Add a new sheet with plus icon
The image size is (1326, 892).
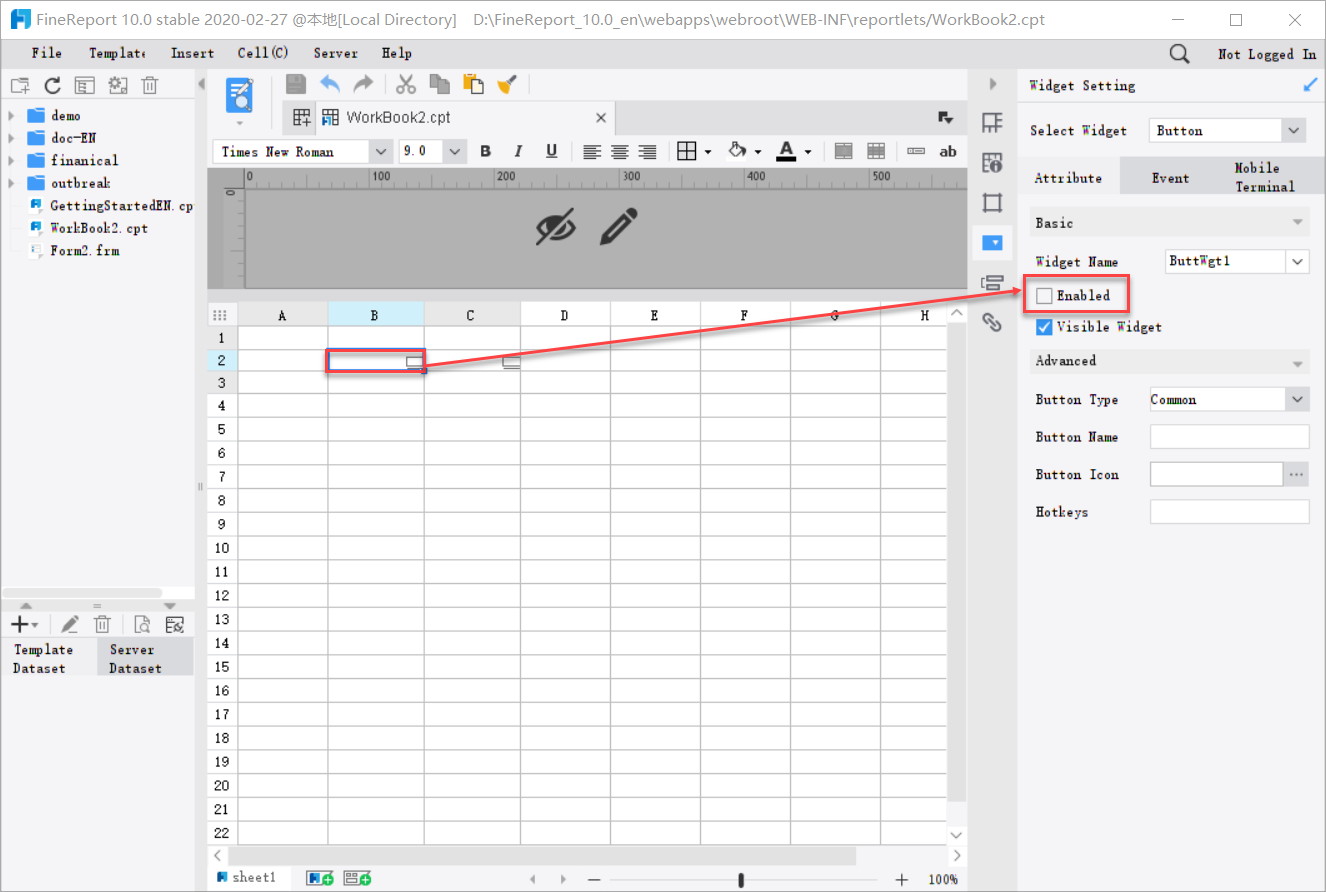[x=320, y=878]
